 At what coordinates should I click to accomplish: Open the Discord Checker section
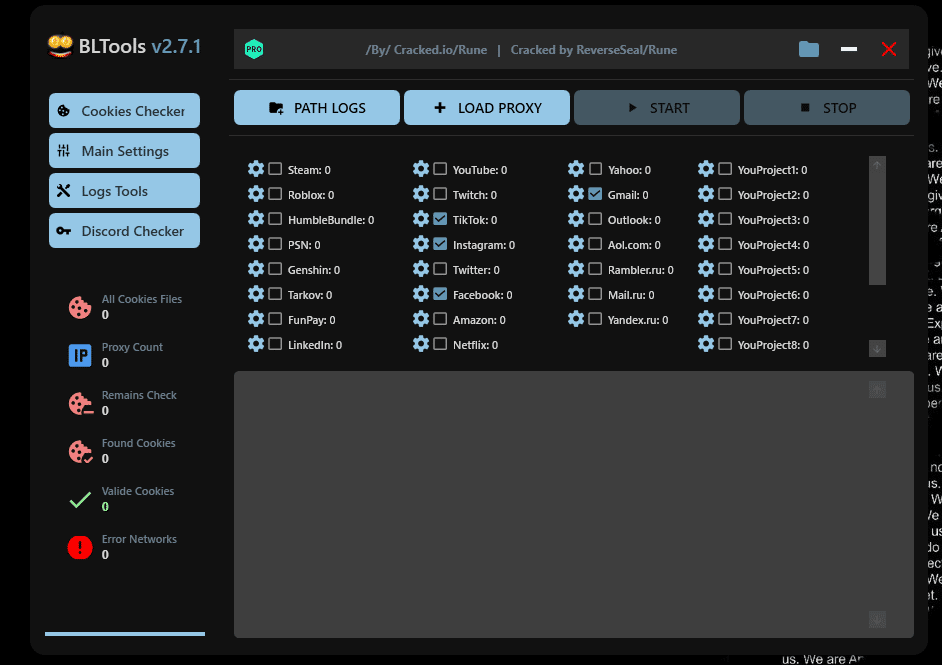(x=124, y=231)
